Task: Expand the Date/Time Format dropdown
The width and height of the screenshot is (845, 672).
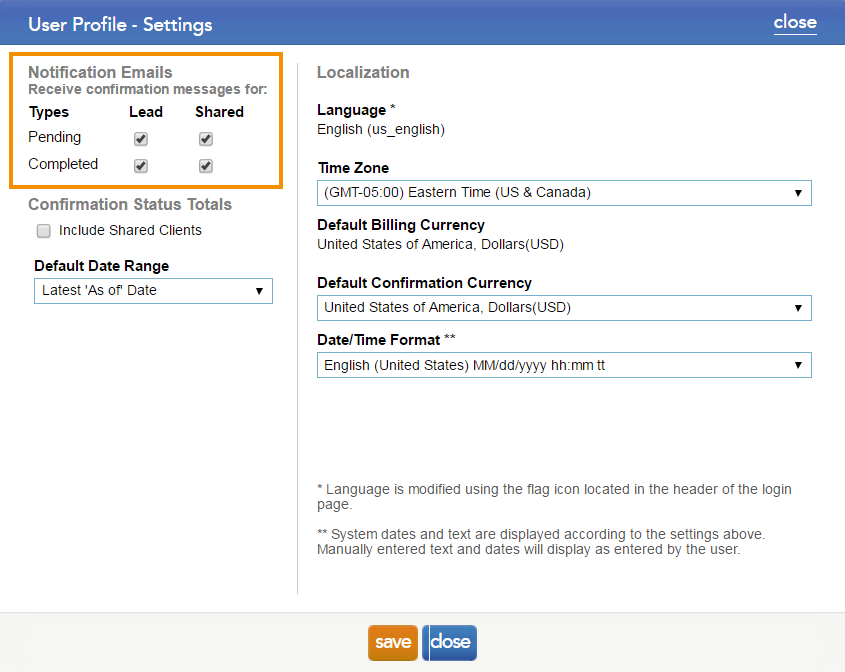Action: point(564,365)
